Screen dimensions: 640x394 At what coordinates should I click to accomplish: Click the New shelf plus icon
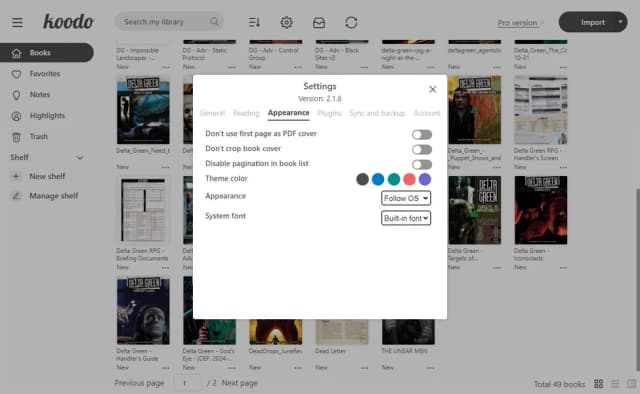pyautogui.click(x=16, y=176)
